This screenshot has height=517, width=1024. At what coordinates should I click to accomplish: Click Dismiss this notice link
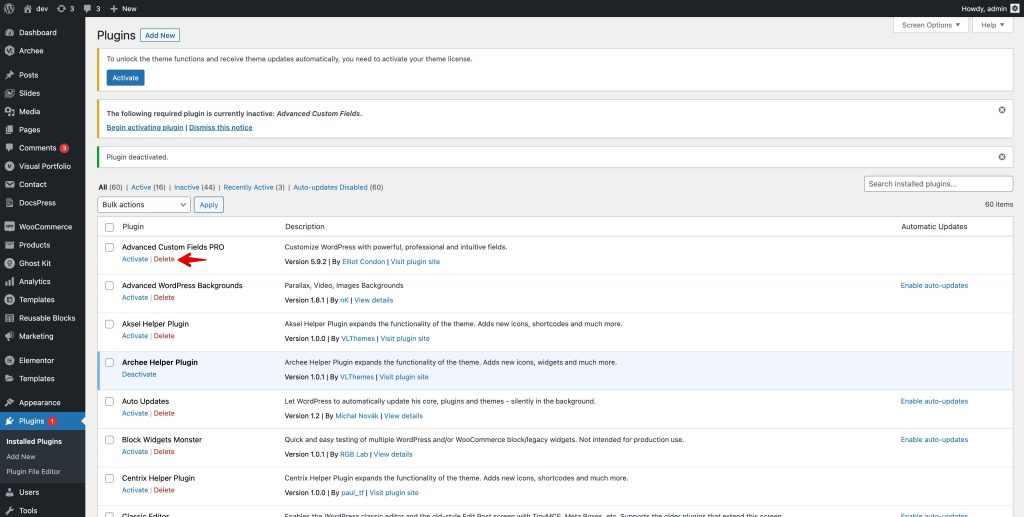221,127
